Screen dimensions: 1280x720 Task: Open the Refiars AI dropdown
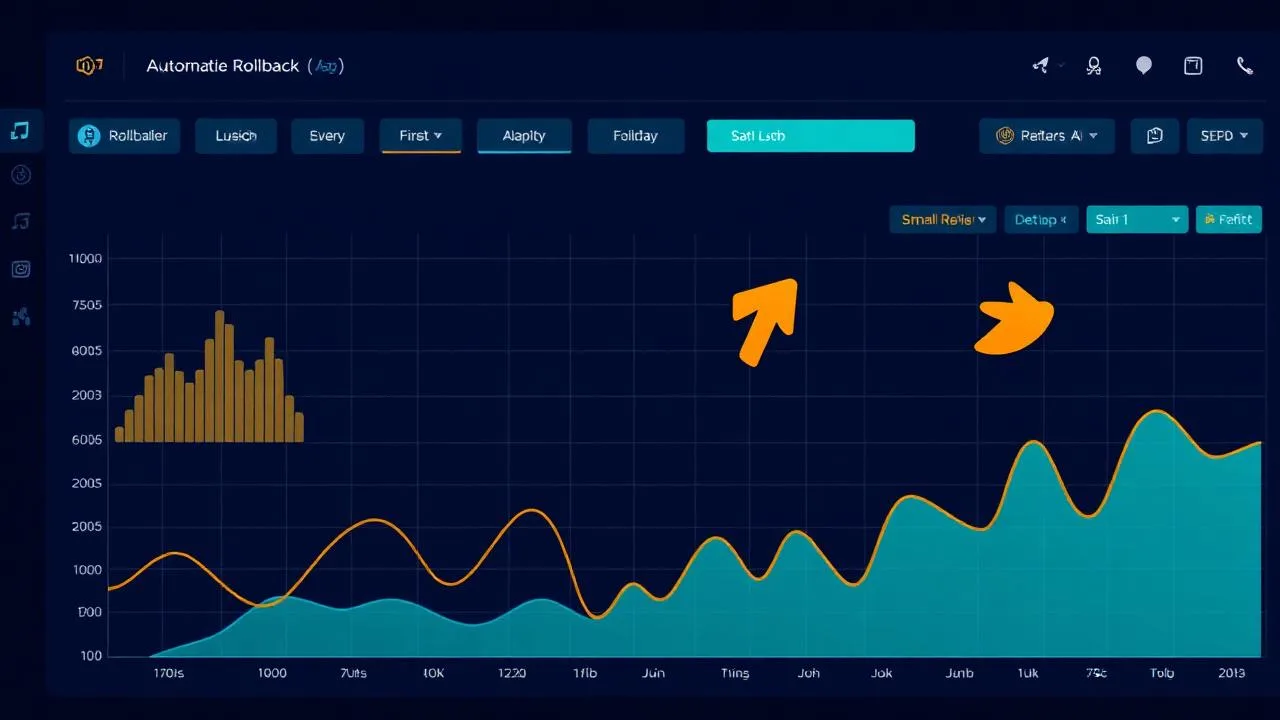point(1047,136)
